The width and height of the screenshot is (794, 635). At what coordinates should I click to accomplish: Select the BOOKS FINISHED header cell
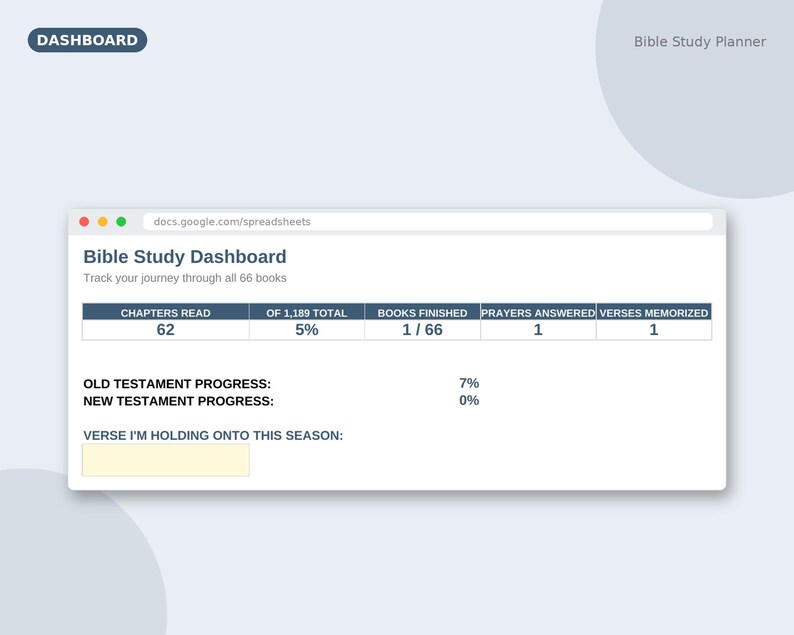[x=422, y=312]
